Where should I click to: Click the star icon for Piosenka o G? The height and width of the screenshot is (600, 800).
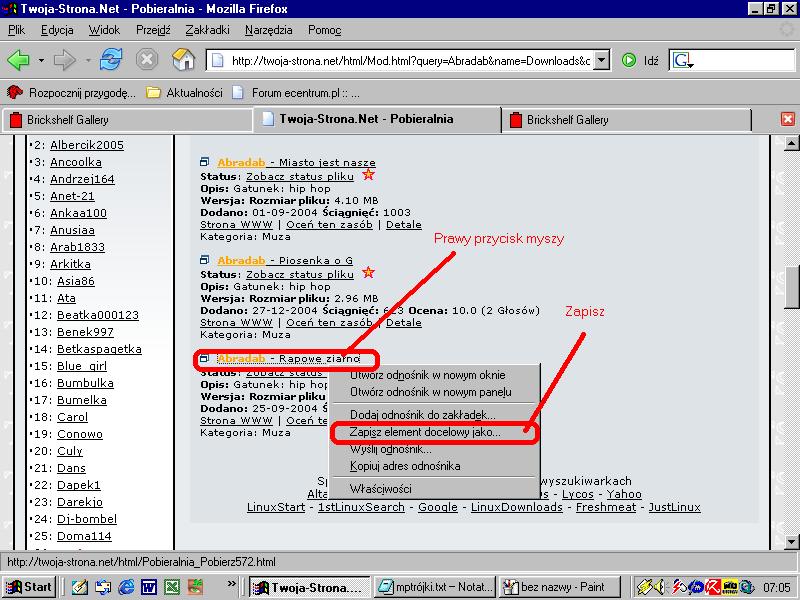[368, 273]
